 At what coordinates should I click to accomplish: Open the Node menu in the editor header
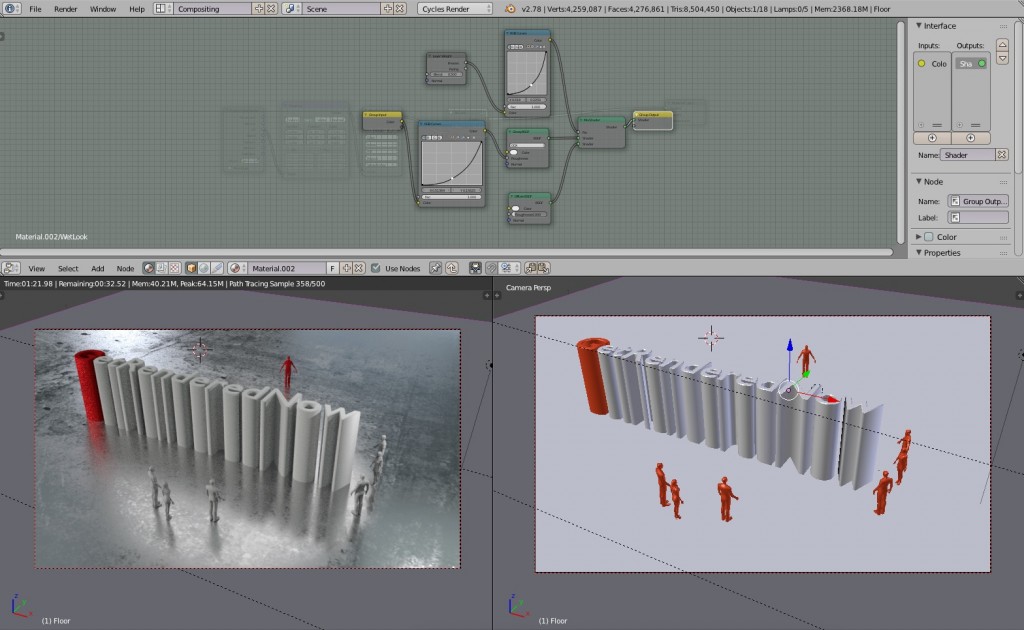[125, 268]
